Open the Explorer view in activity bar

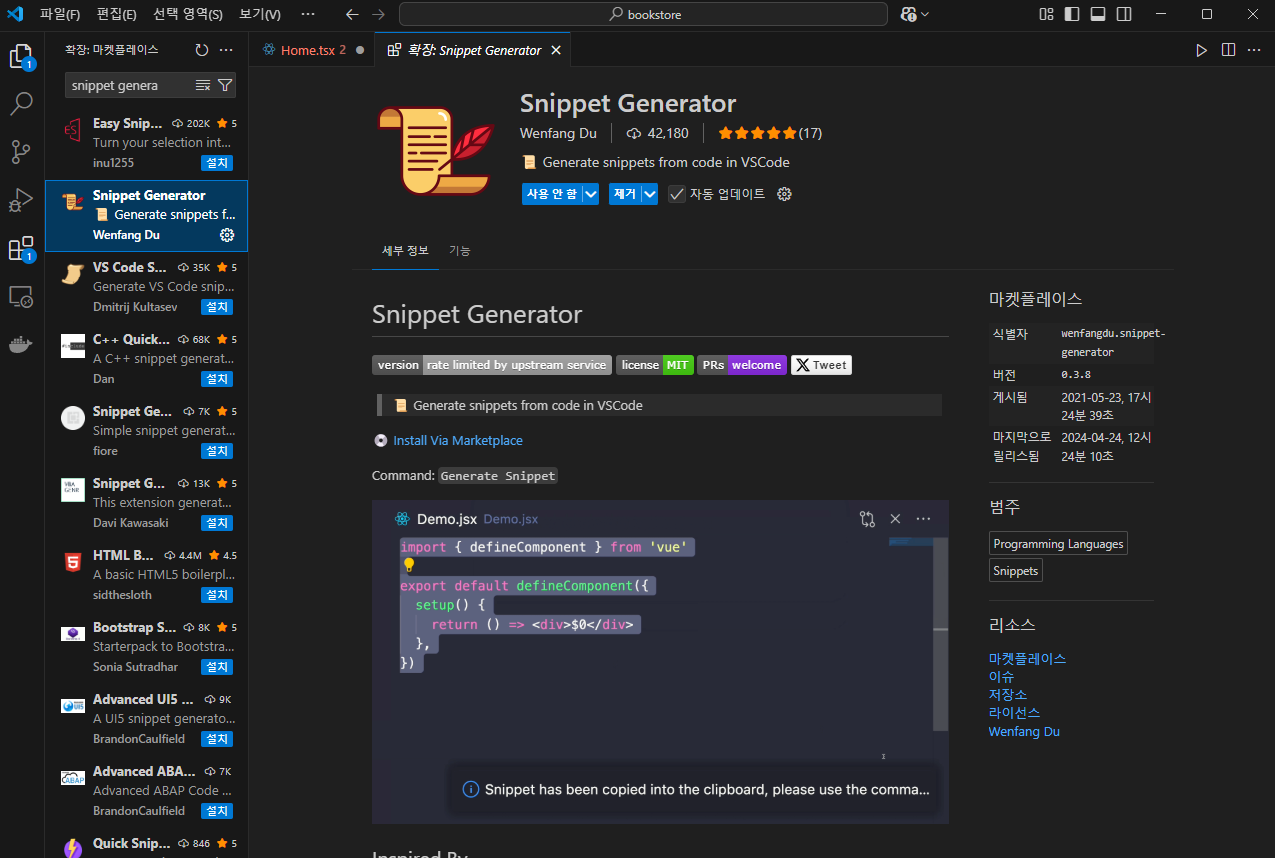pyautogui.click(x=21, y=57)
